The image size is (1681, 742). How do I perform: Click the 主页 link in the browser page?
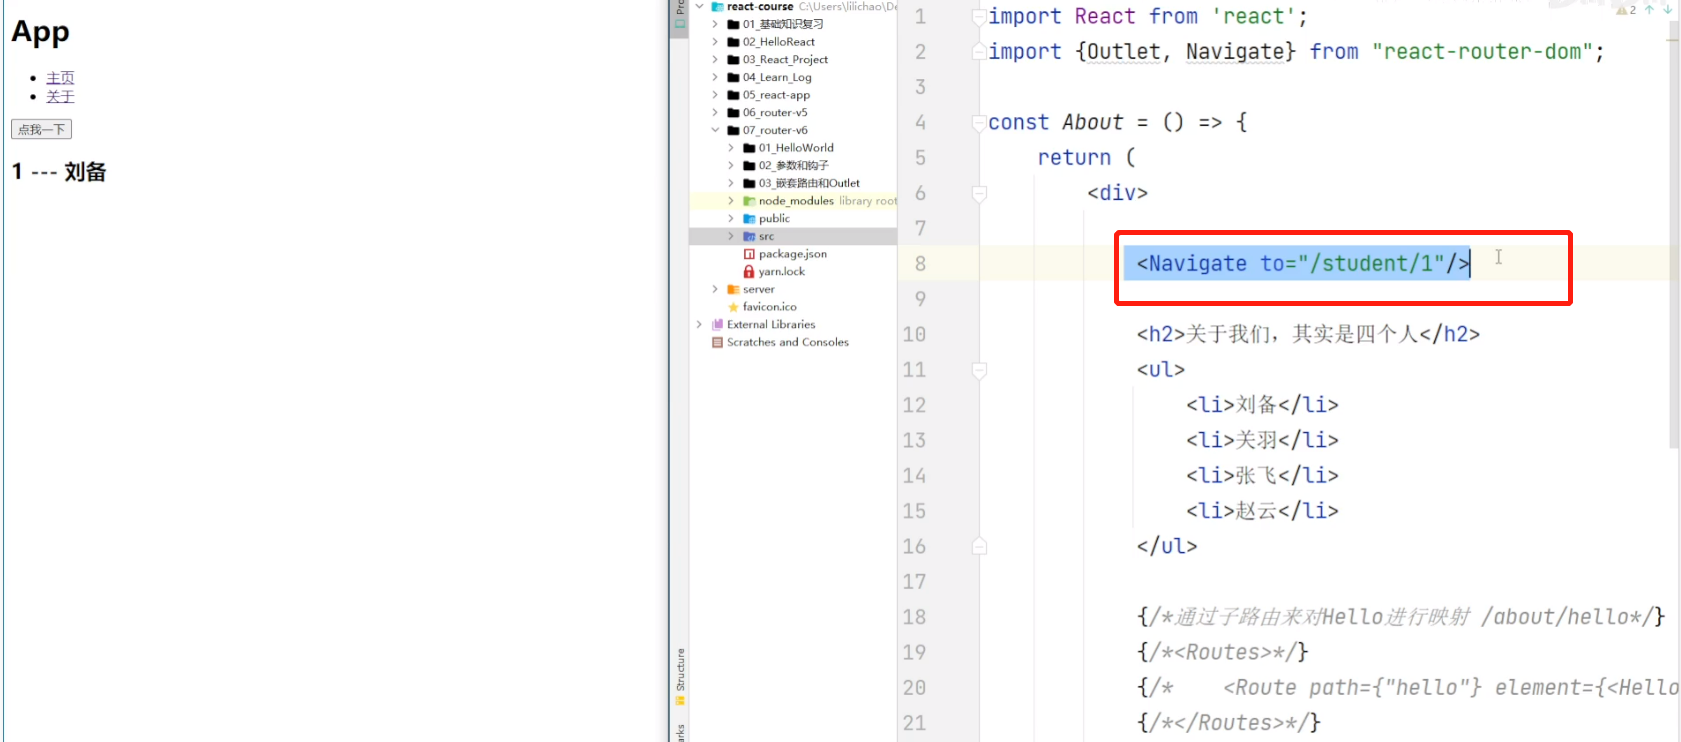pos(60,78)
